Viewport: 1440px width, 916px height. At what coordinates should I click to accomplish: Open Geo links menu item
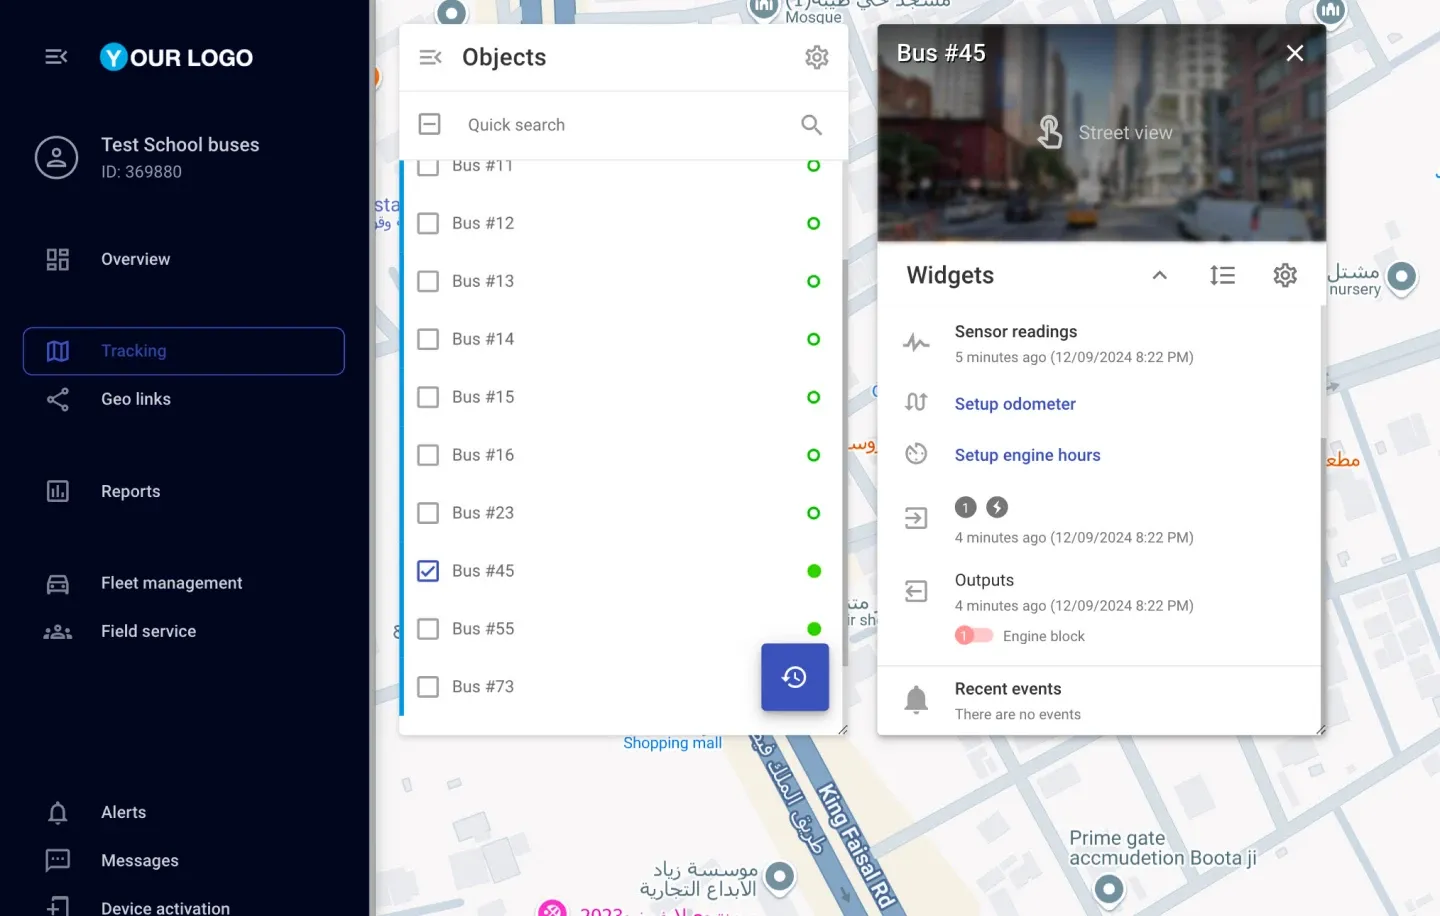pyautogui.click(x=136, y=399)
